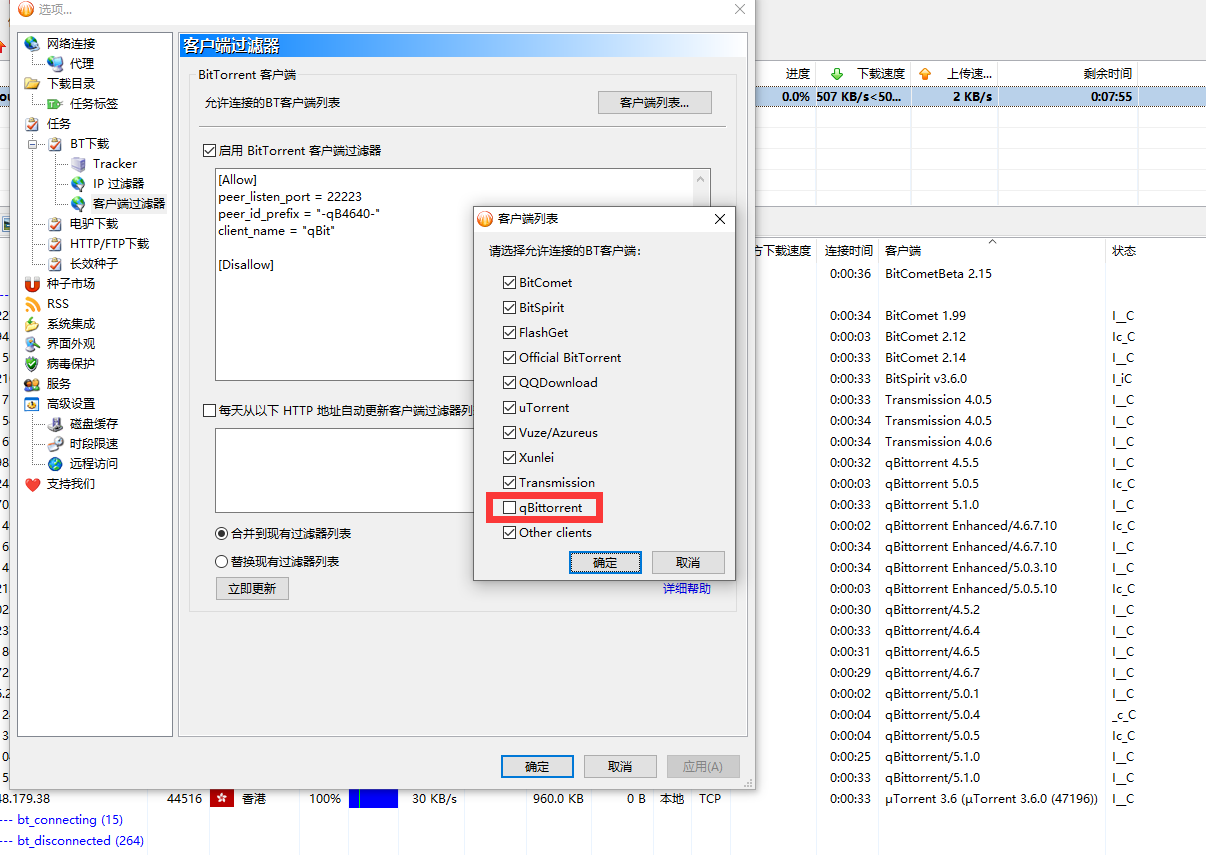Image resolution: width=1206 pixels, height=855 pixels.
Task: Click the 下载目录 folder icon
Action: [32, 84]
